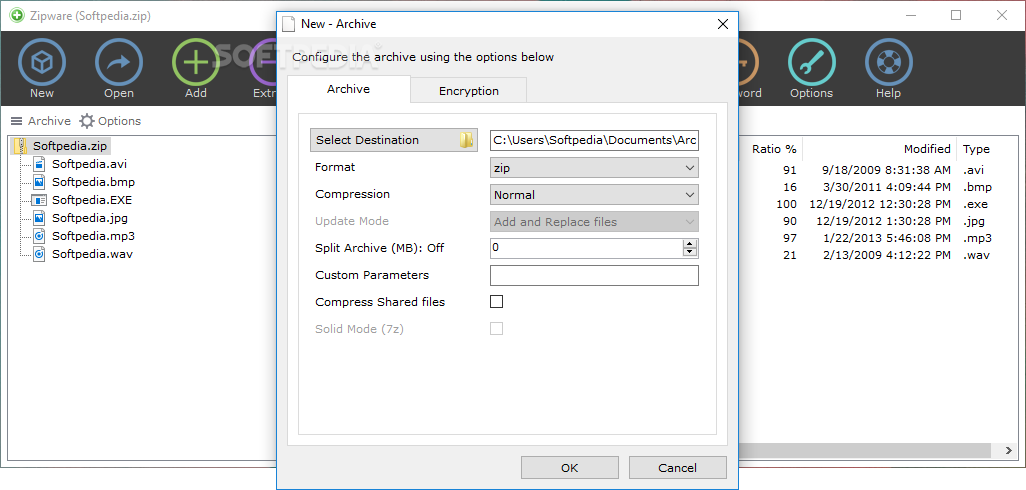1026x490 pixels.
Task: Confirm the dialog with OK
Action: [x=569, y=468]
